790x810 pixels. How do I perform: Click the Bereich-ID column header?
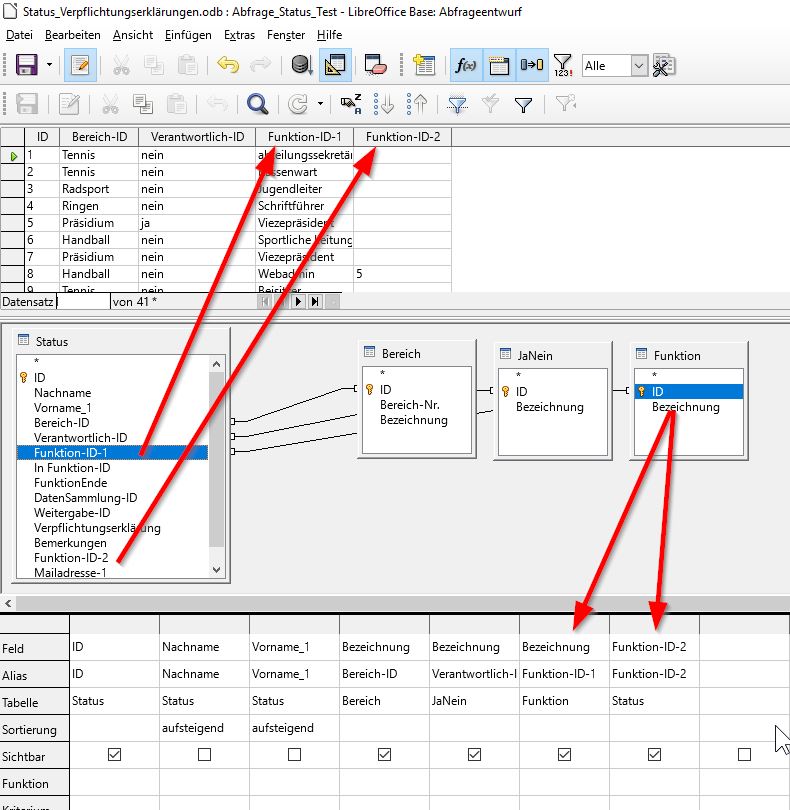(99, 137)
